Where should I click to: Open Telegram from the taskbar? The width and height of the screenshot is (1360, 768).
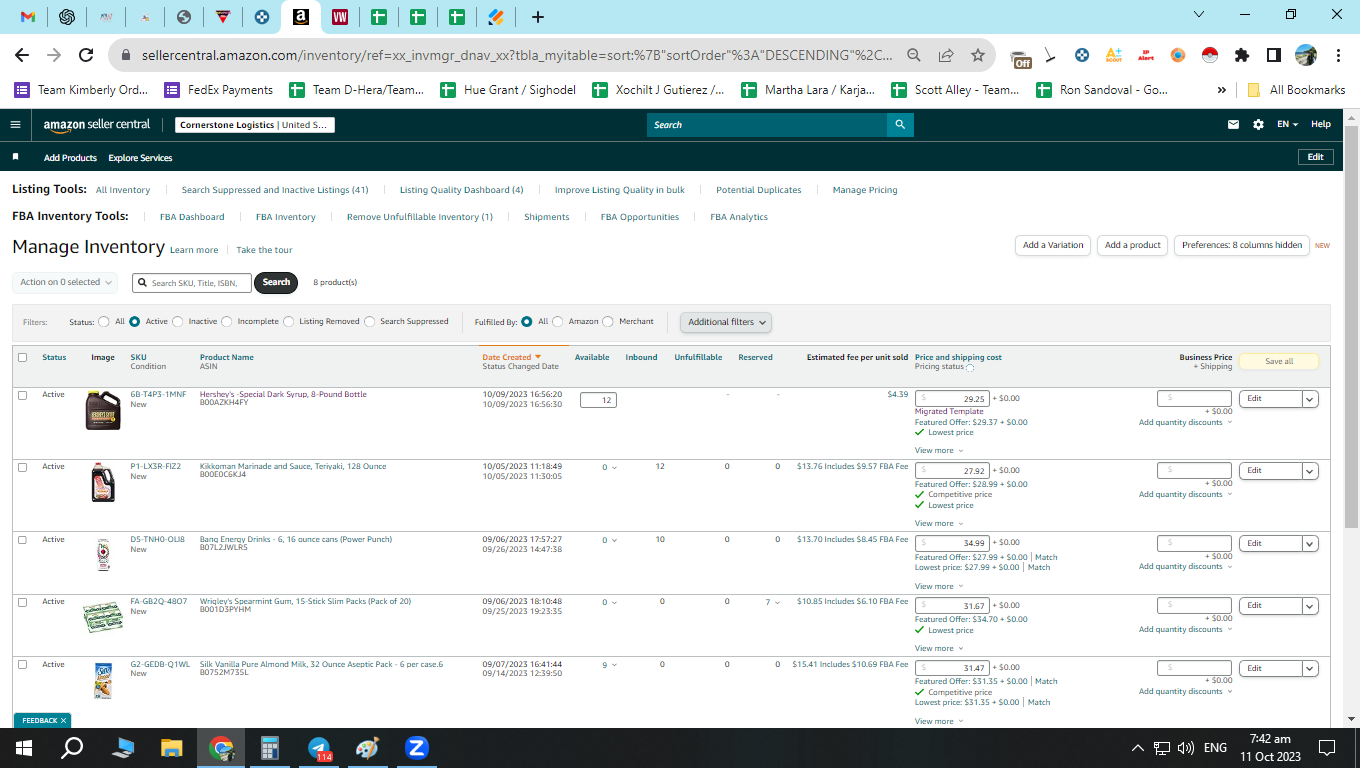pos(319,747)
